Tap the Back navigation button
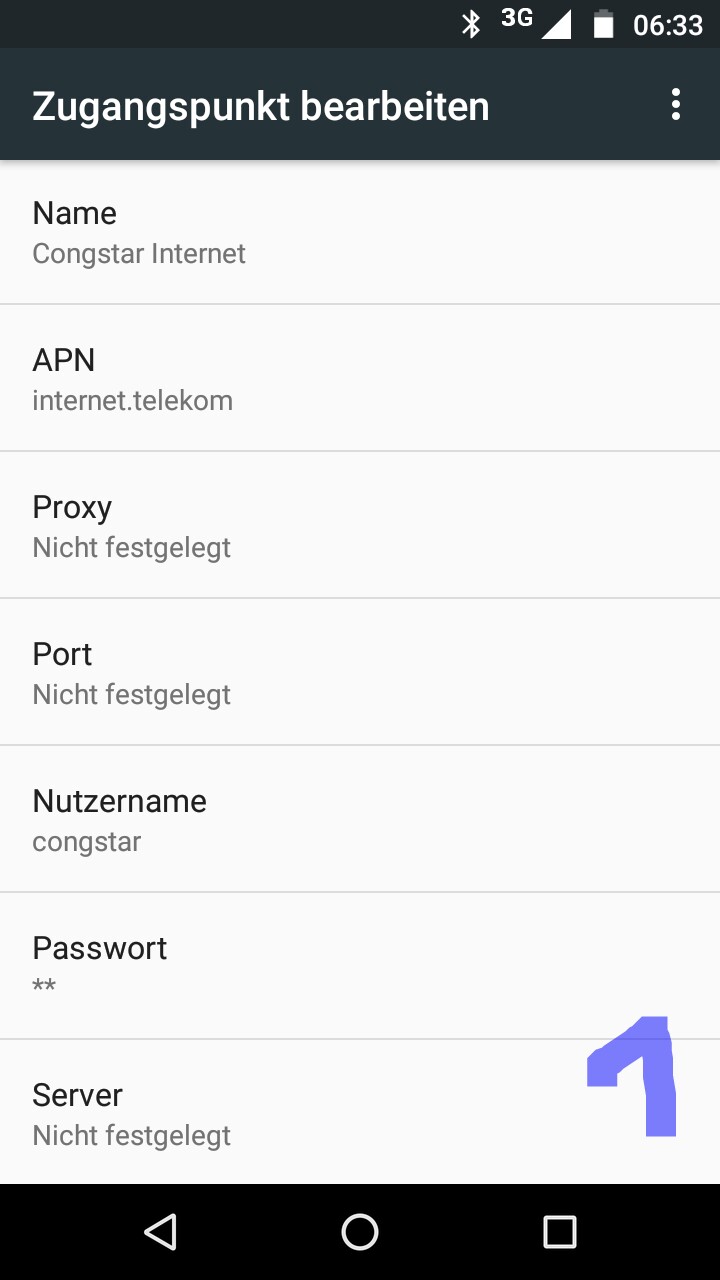720x1280 pixels. coord(160,1232)
